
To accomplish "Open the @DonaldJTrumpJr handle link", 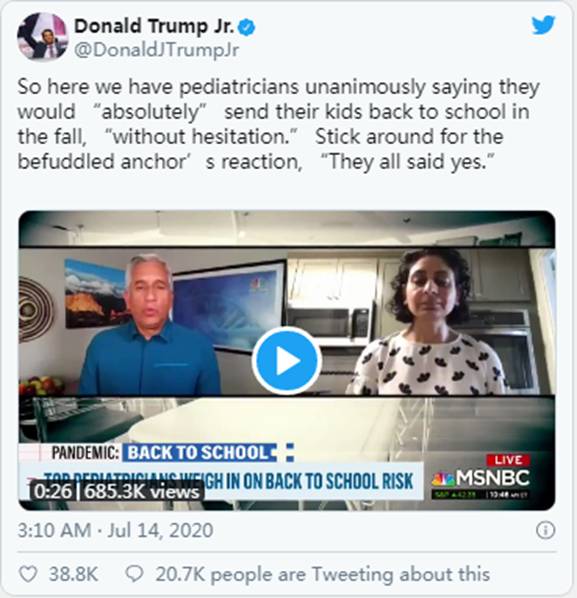I will [x=156, y=50].
